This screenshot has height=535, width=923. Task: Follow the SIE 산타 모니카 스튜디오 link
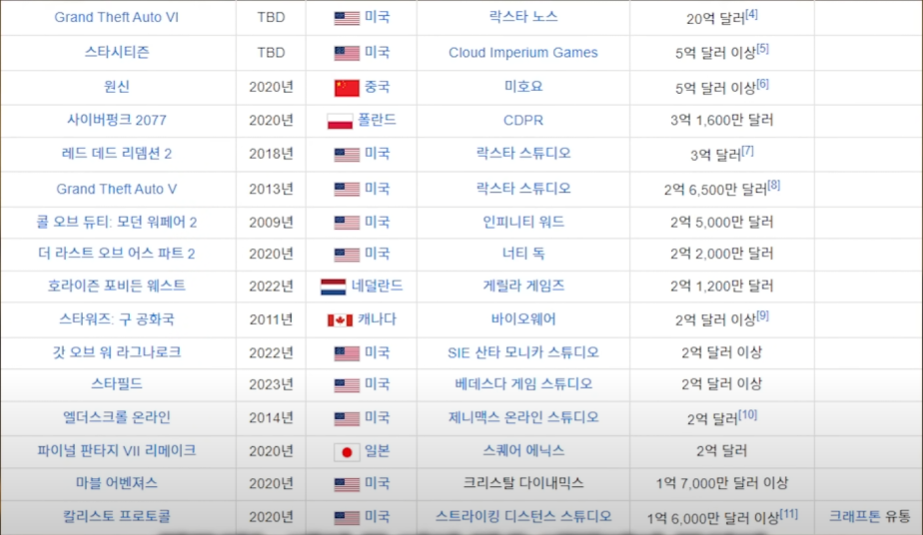pyautogui.click(x=523, y=353)
